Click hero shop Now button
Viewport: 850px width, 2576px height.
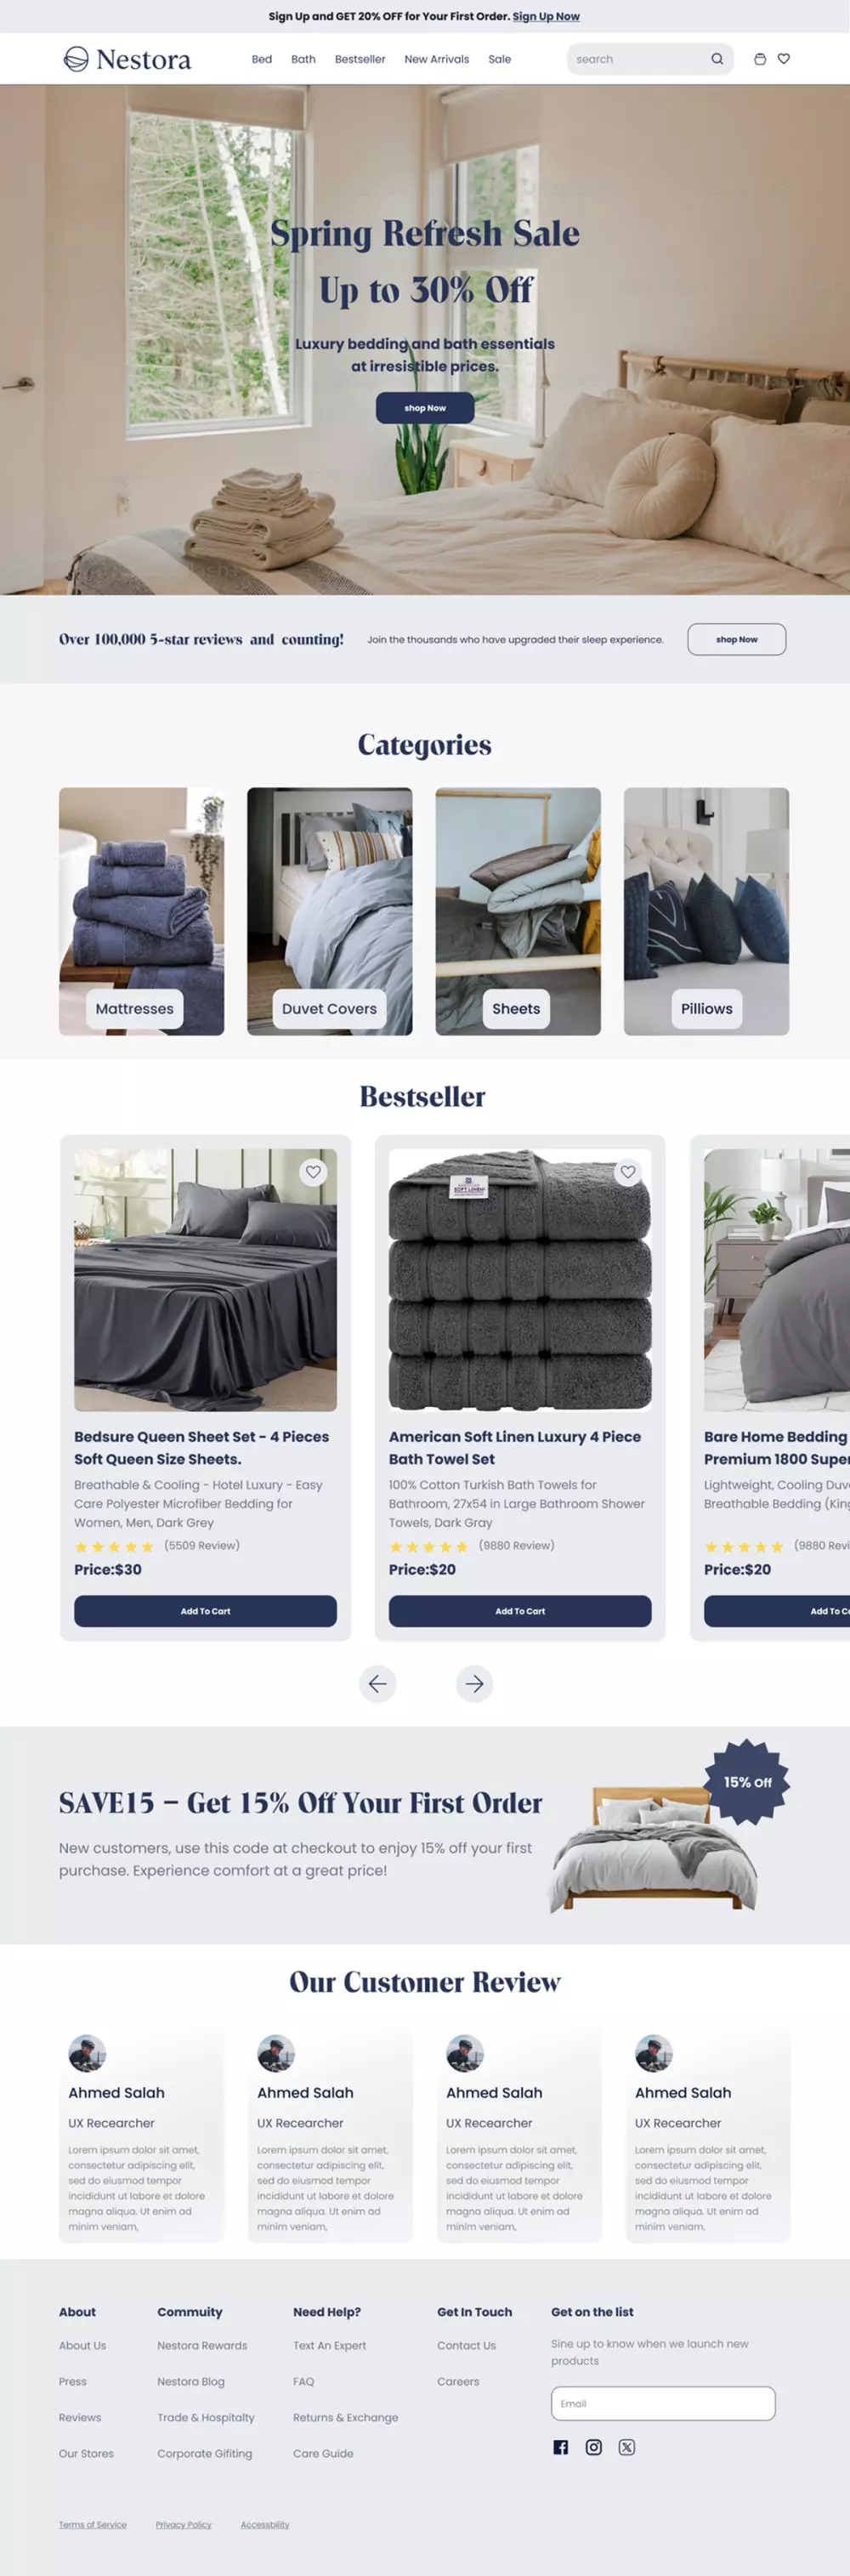(x=425, y=408)
